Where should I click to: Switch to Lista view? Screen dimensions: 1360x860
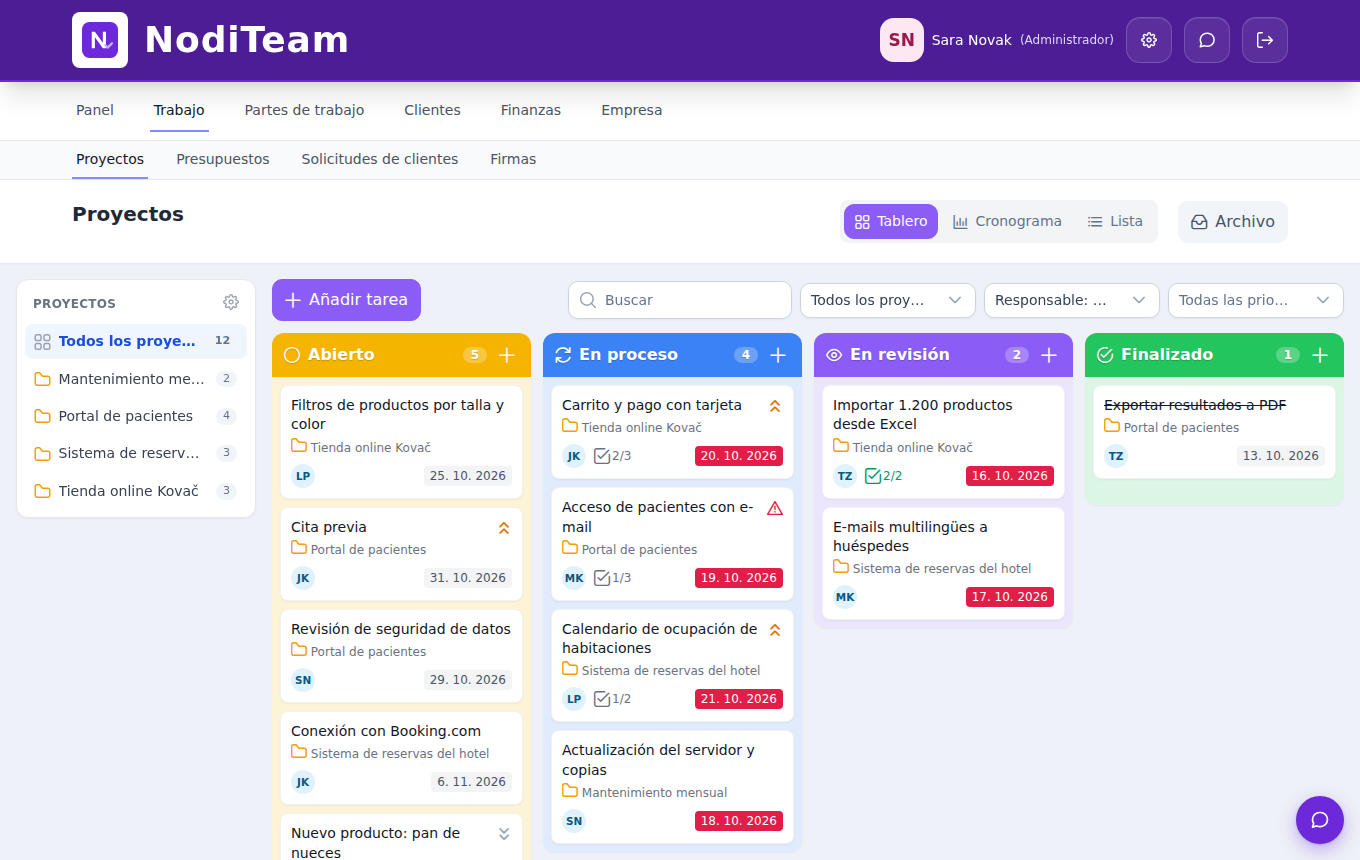click(1115, 222)
